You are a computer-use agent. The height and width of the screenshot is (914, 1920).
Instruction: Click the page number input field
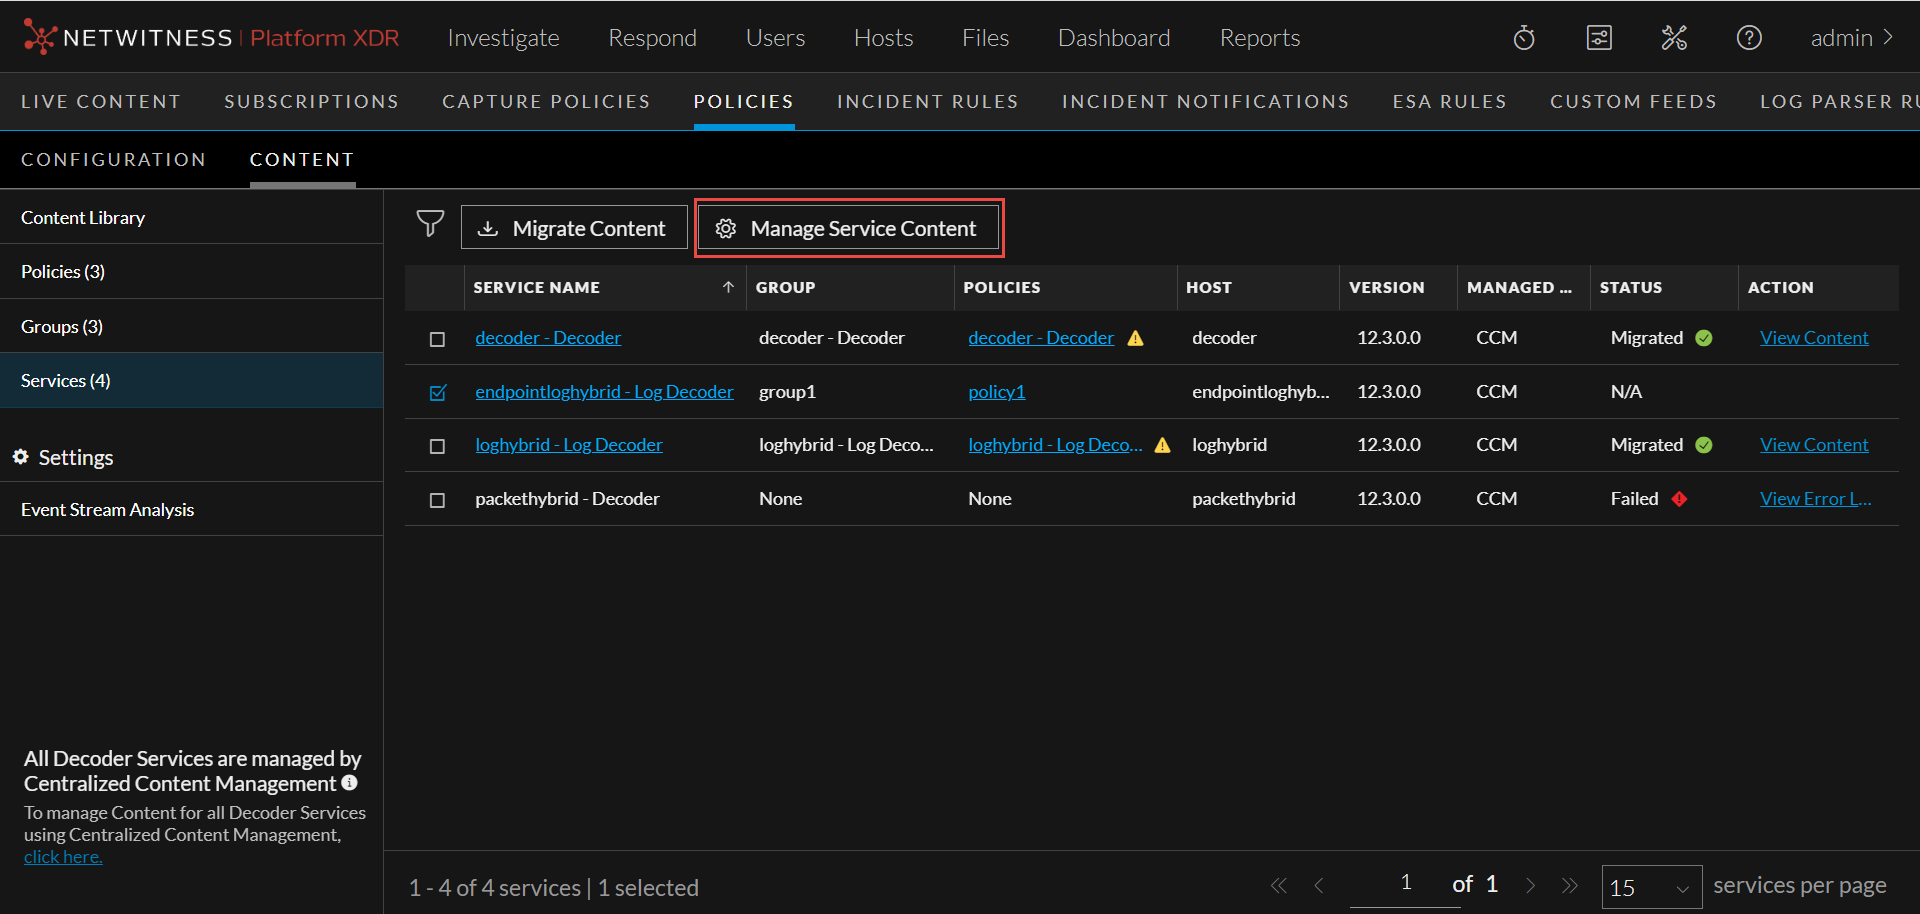[x=1405, y=884]
